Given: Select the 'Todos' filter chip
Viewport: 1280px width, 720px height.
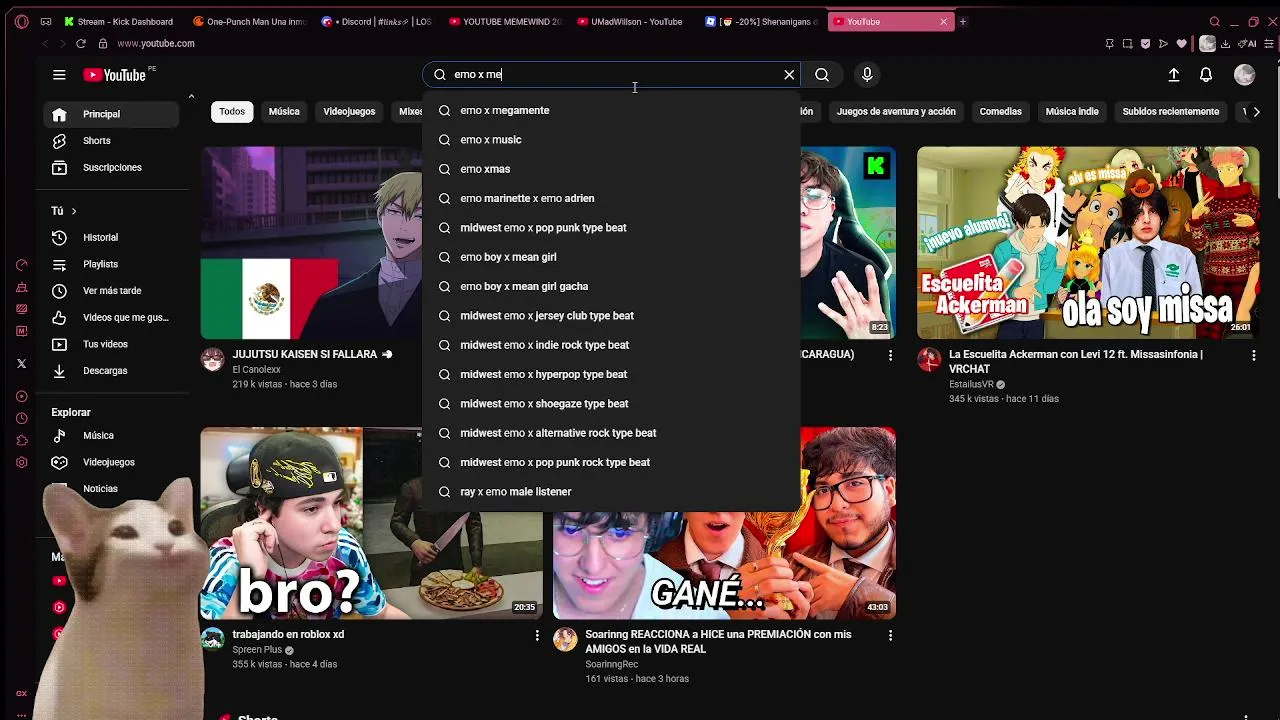Looking at the screenshot, I should pos(232,112).
